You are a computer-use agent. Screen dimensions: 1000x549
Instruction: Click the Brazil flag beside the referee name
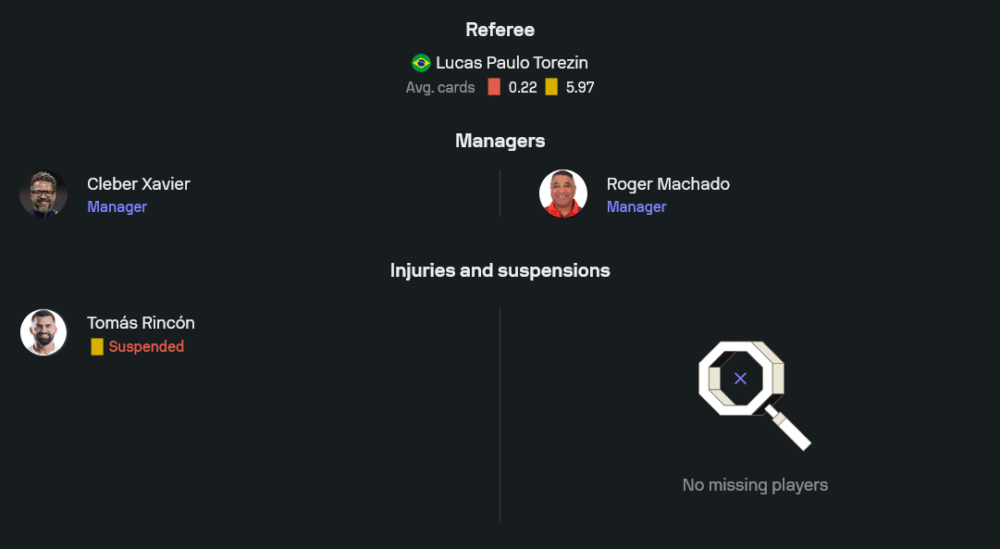pyautogui.click(x=421, y=63)
